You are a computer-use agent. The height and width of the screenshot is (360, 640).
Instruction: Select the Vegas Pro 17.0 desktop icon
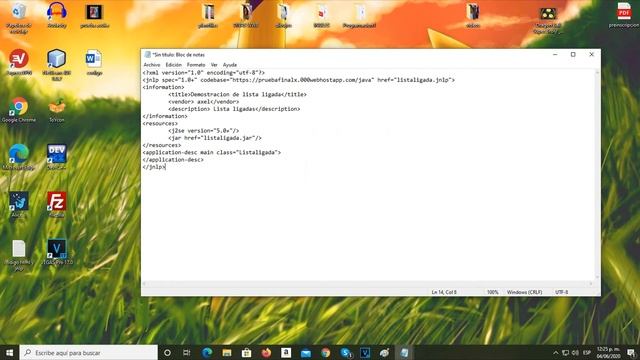[57, 249]
